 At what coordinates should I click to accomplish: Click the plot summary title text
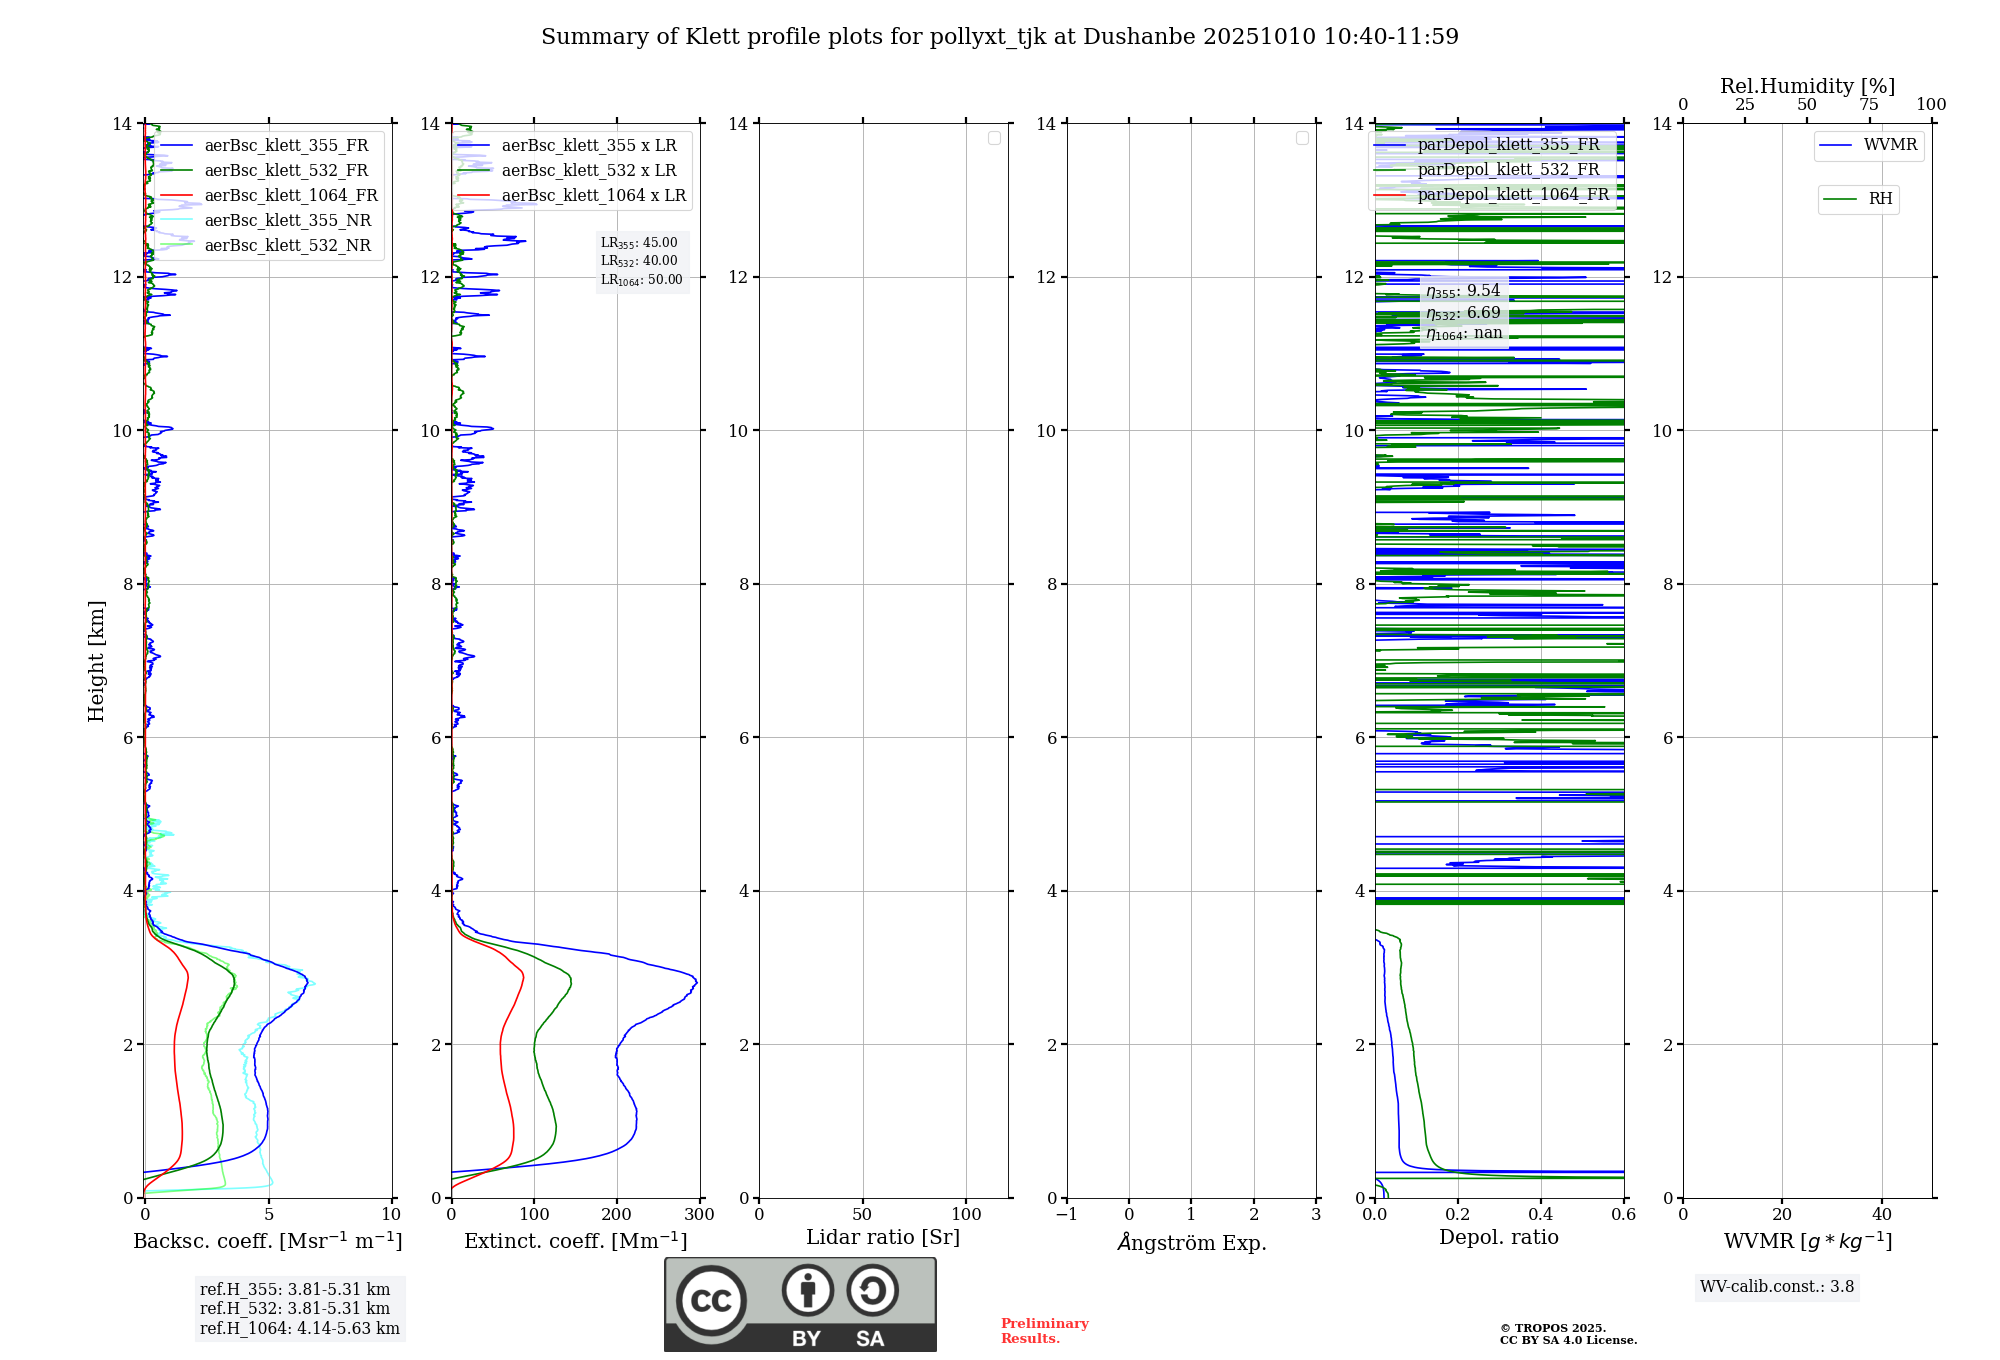pos(1000,37)
